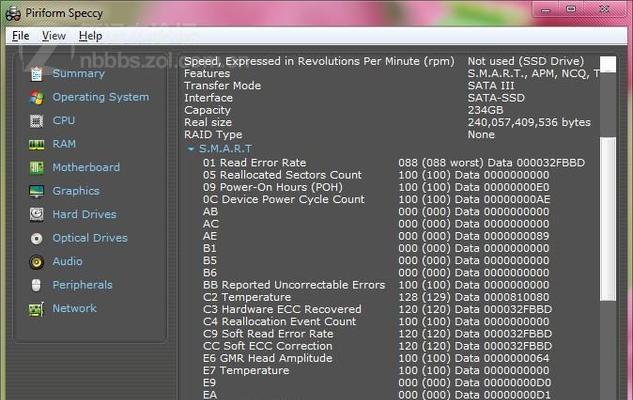Click the RAM module icon
Screen dimensions: 633x400
point(36,144)
